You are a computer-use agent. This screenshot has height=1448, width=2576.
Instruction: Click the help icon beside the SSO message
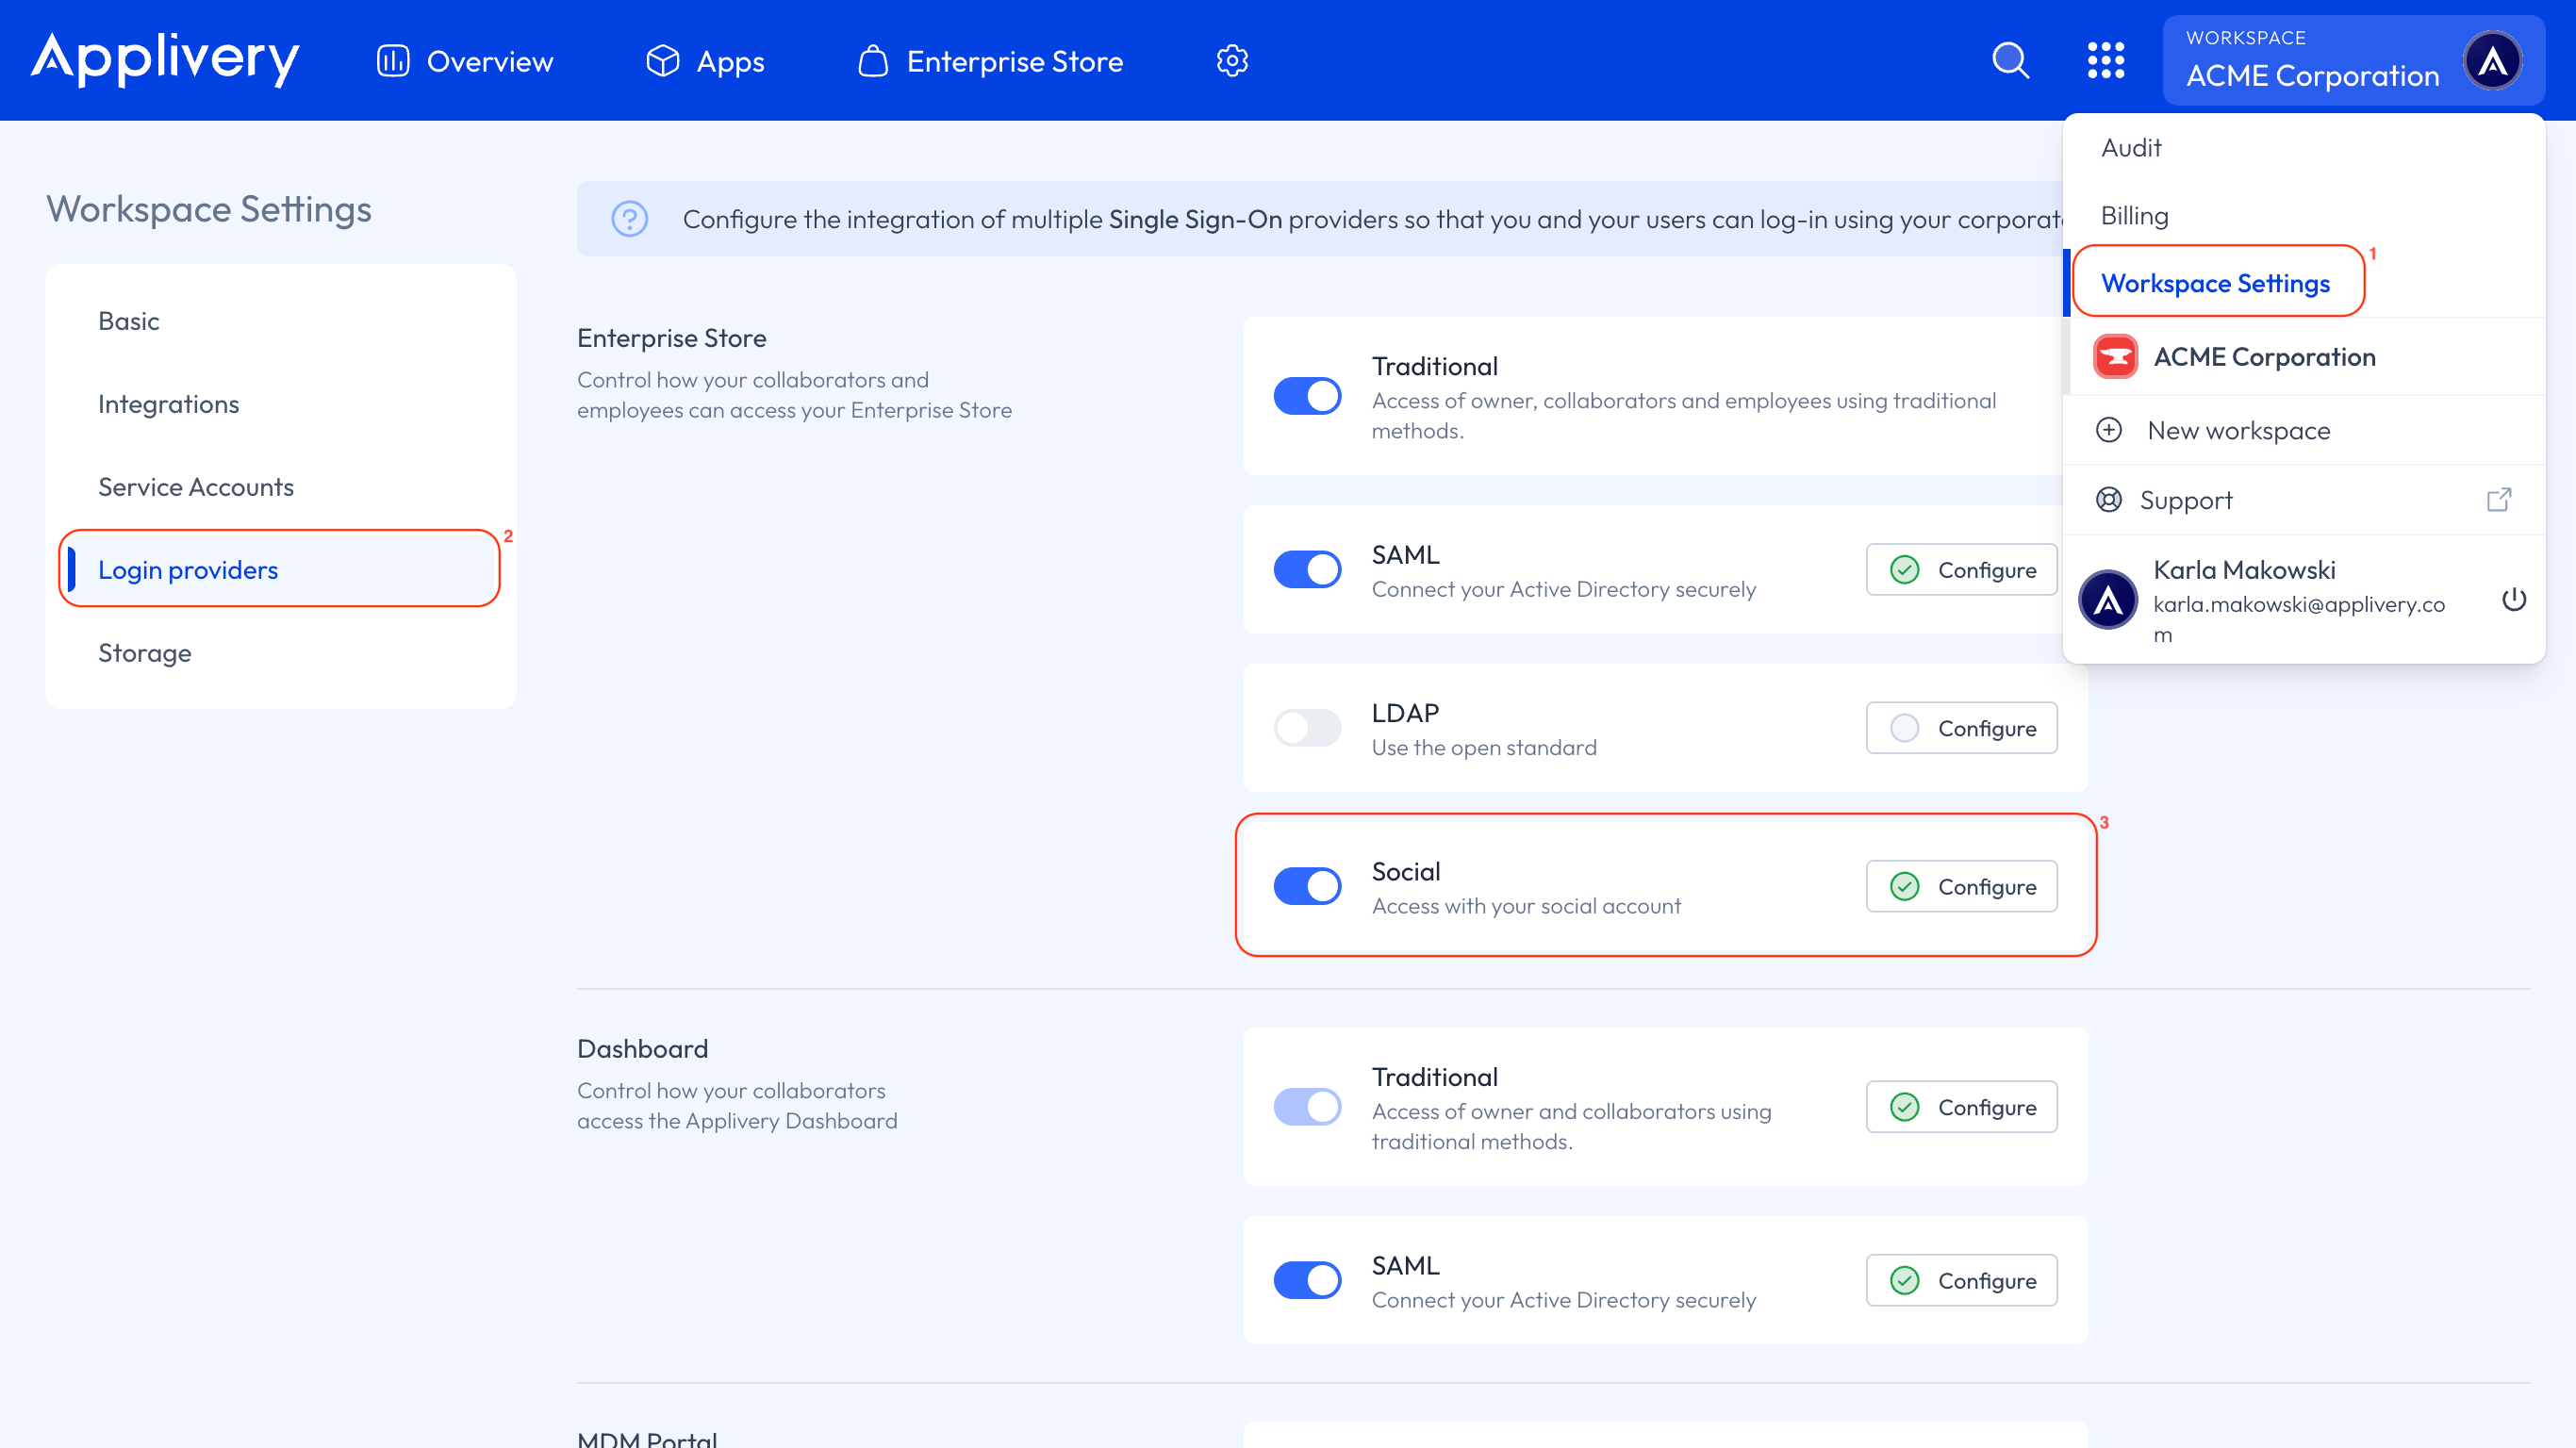[x=629, y=218]
